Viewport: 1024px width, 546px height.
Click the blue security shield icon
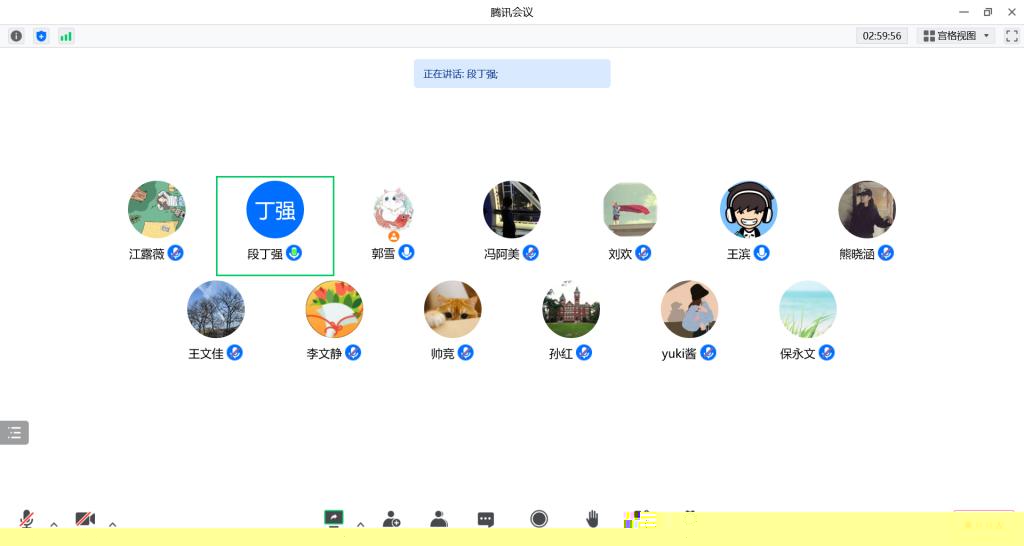coord(41,36)
